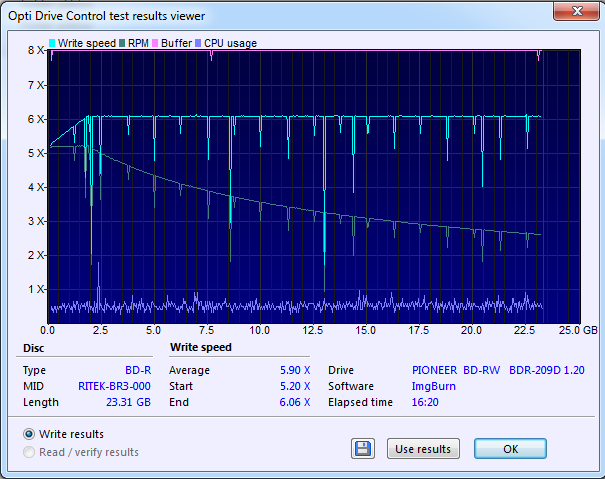Click the 8 X label on the vertical axis

36,50
